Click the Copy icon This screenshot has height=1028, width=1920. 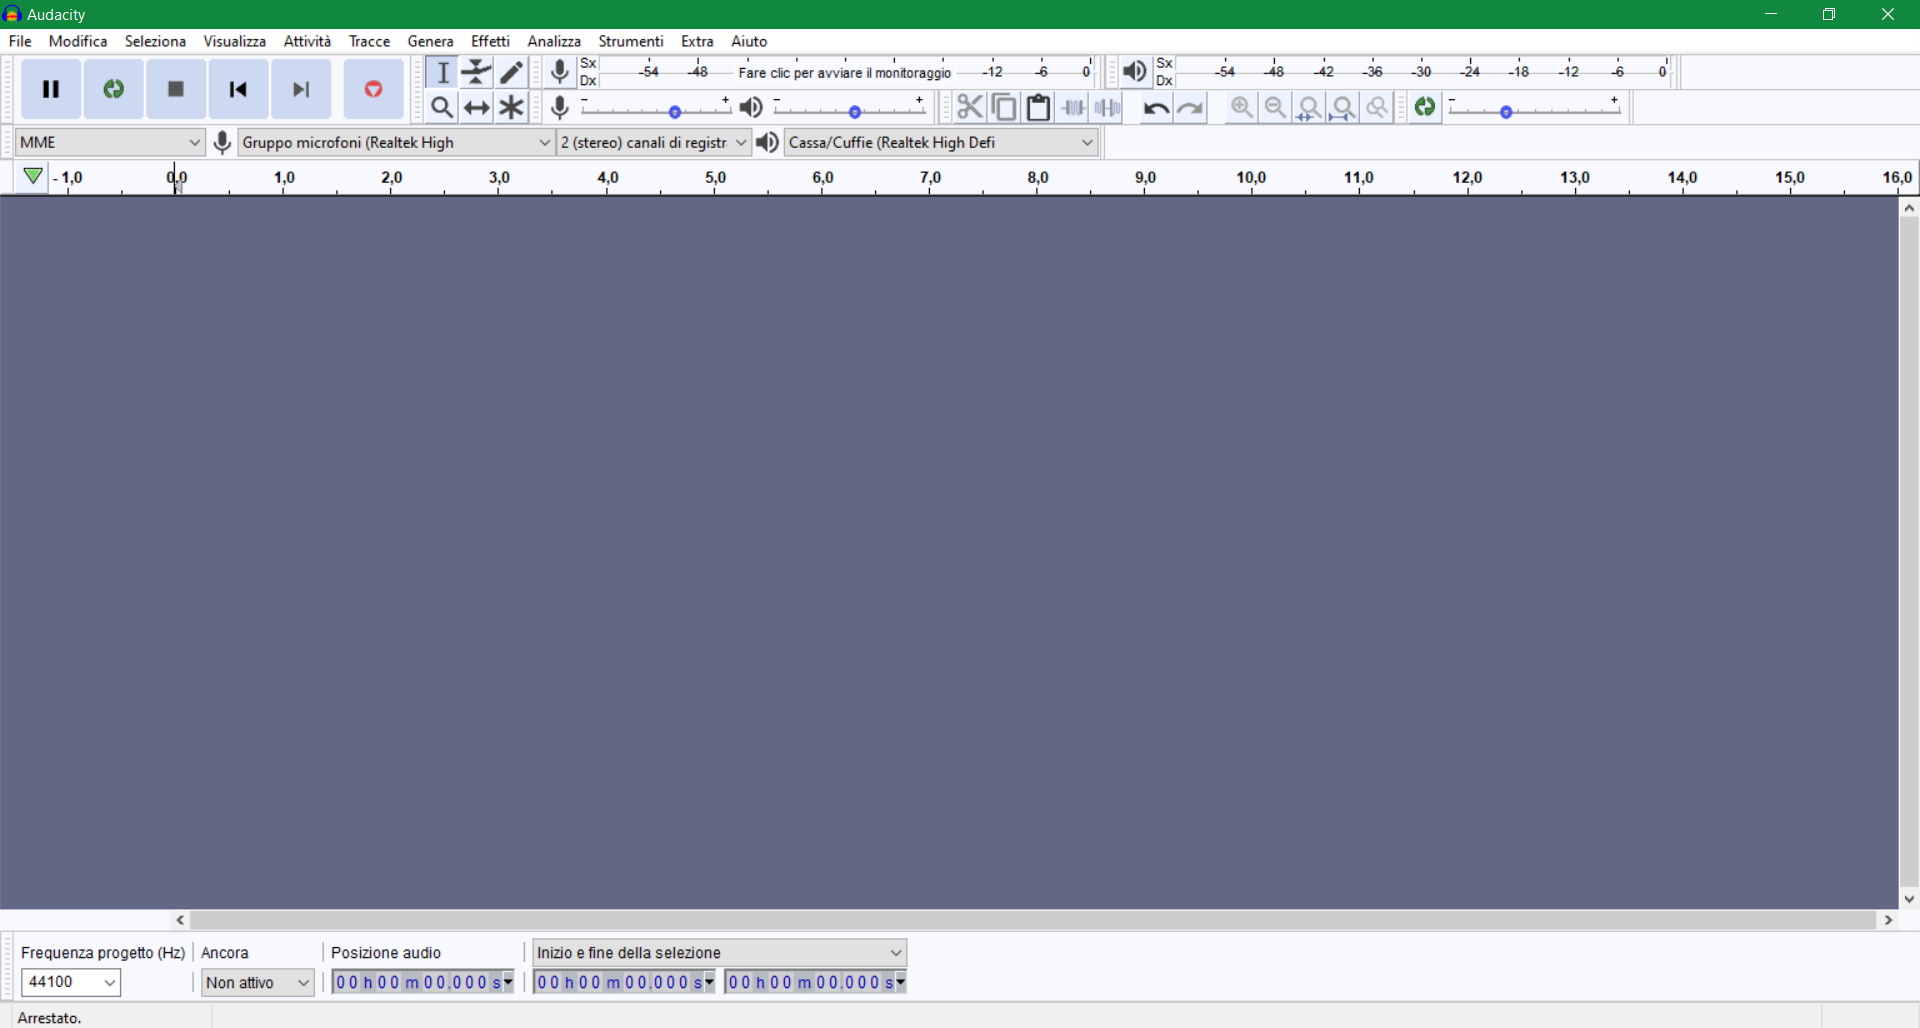1004,107
